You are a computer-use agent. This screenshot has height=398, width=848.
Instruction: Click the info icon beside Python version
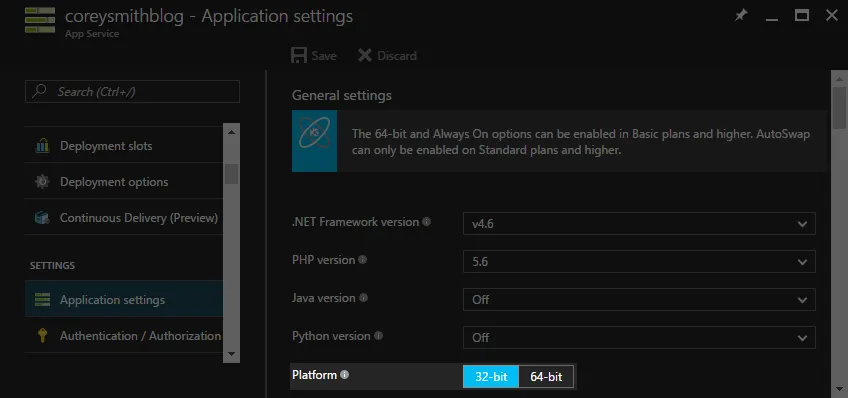pos(379,336)
